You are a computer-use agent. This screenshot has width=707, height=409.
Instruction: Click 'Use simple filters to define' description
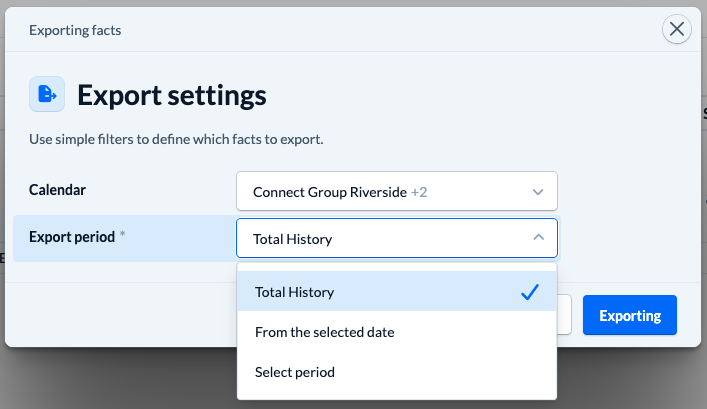pyautogui.click(x=176, y=139)
